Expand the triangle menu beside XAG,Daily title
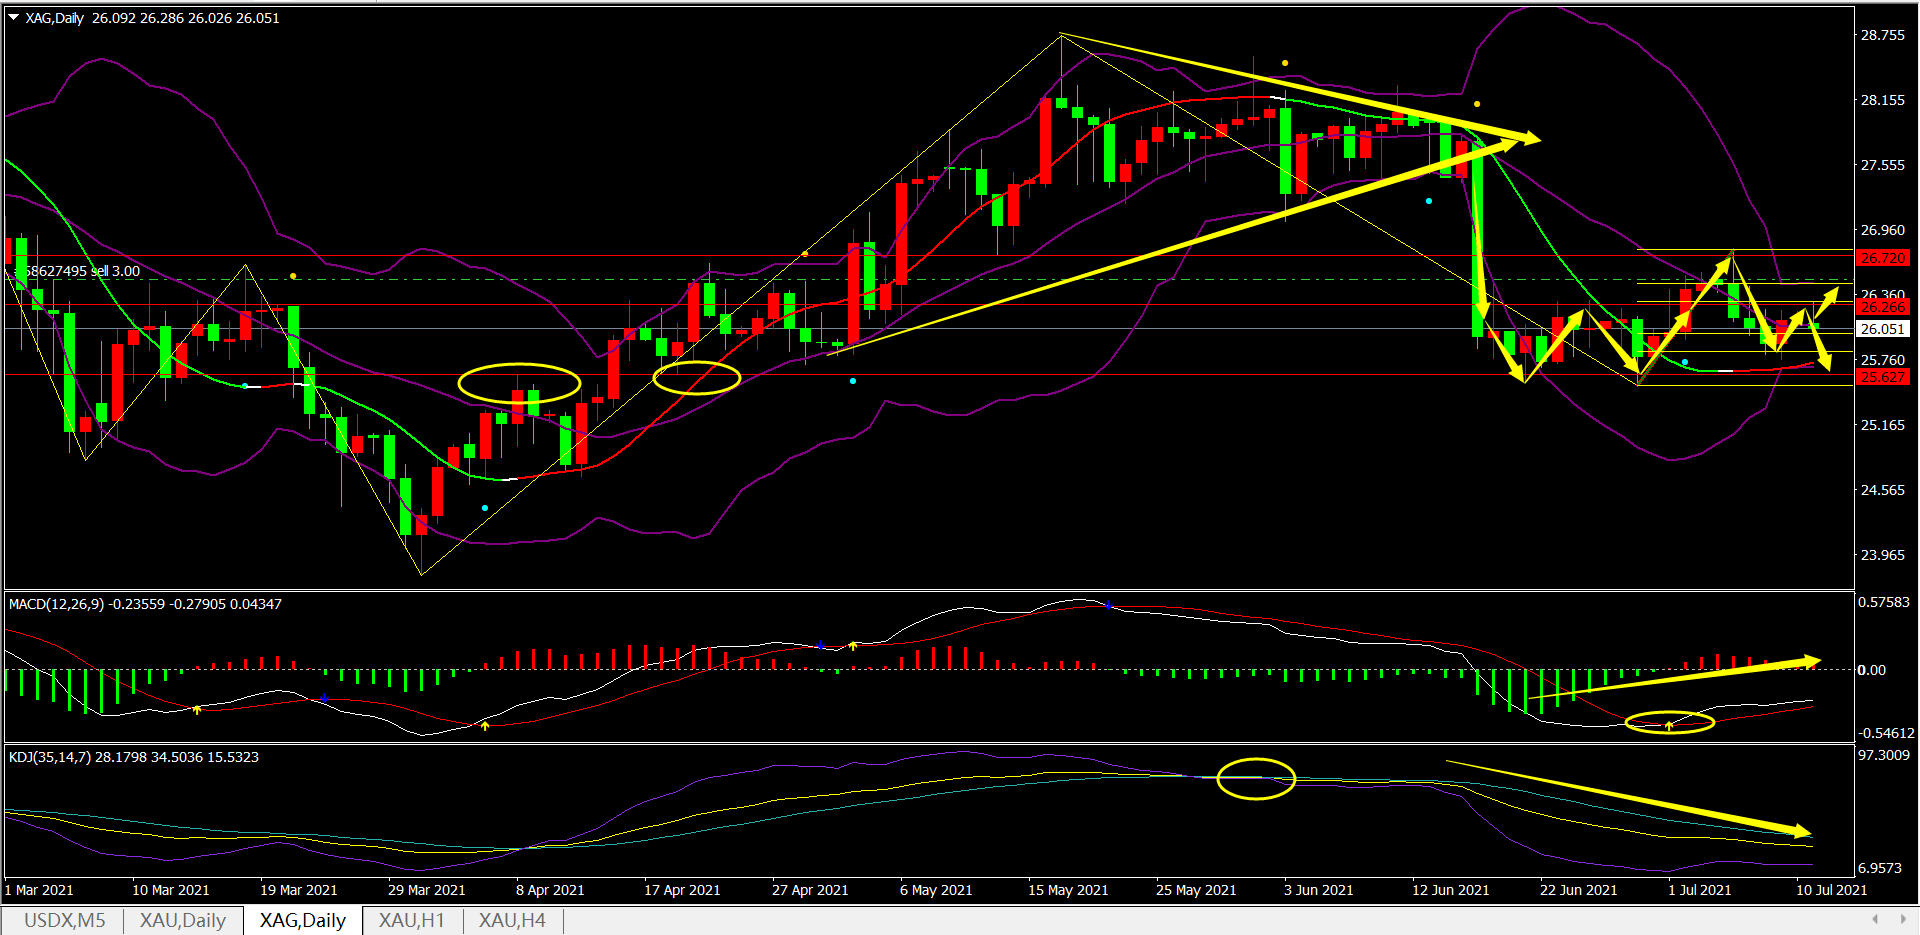 (14, 18)
